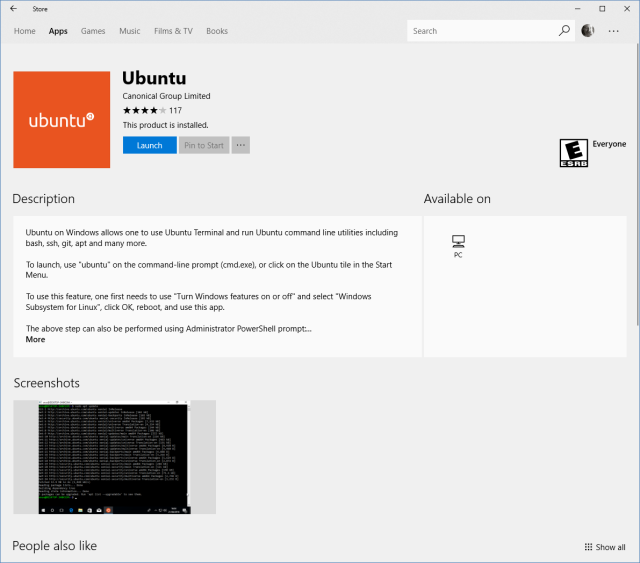Open the Films & TV tab
This screenshot has width=640, height=563.
(x=173, y=31)
